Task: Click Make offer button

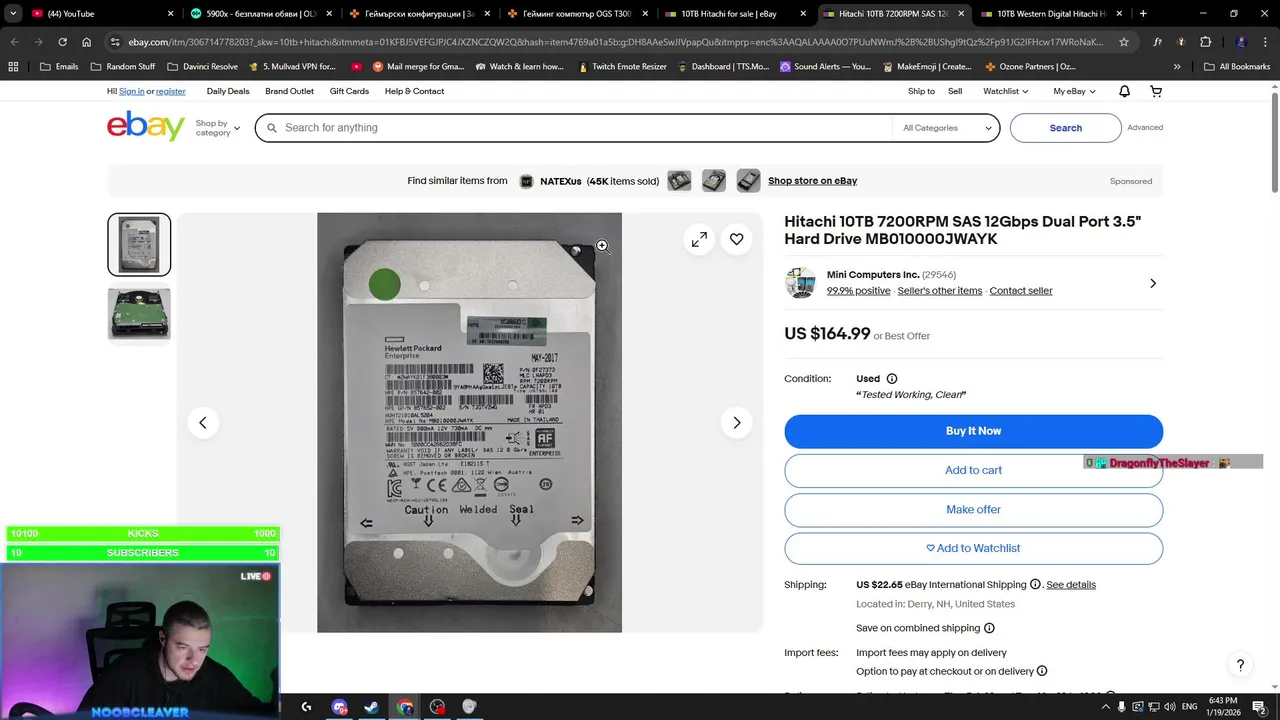Action: click(973, 509)
